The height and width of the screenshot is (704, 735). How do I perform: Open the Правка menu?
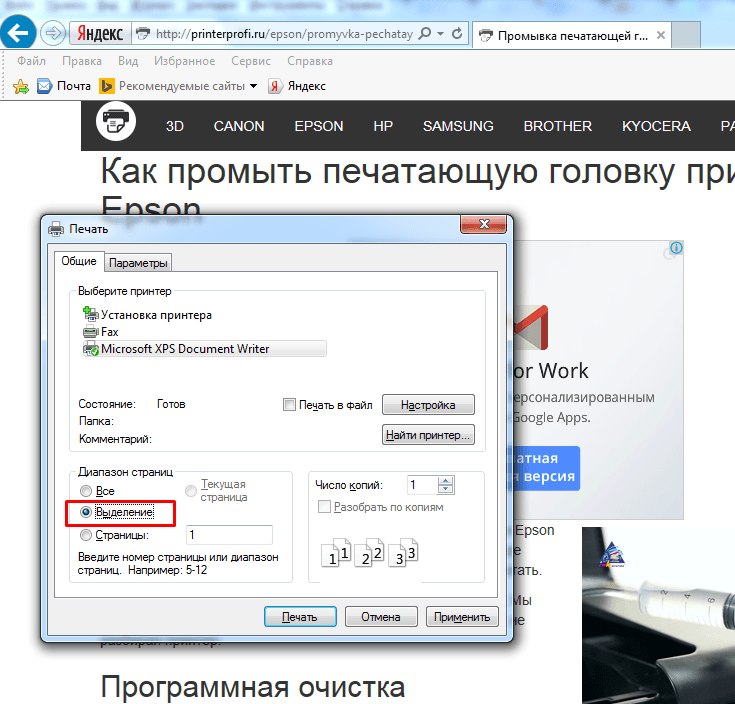pyautogui.click(x=82, y=61)
